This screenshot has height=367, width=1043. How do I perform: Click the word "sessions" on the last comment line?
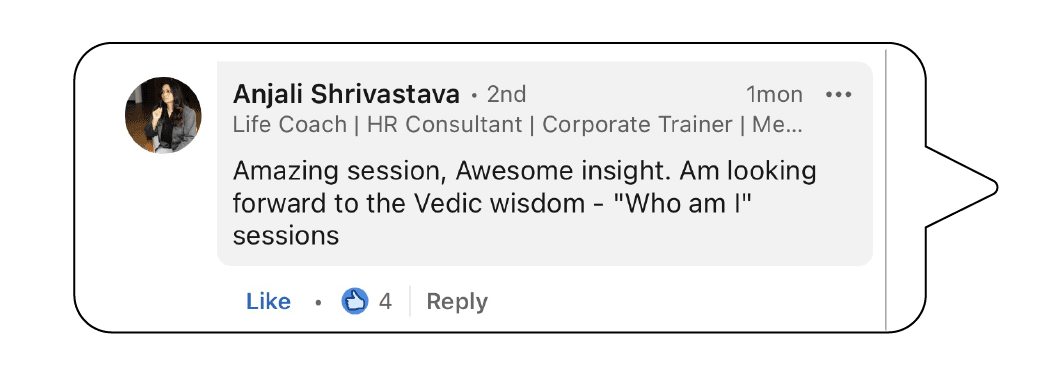coord(286,236)
